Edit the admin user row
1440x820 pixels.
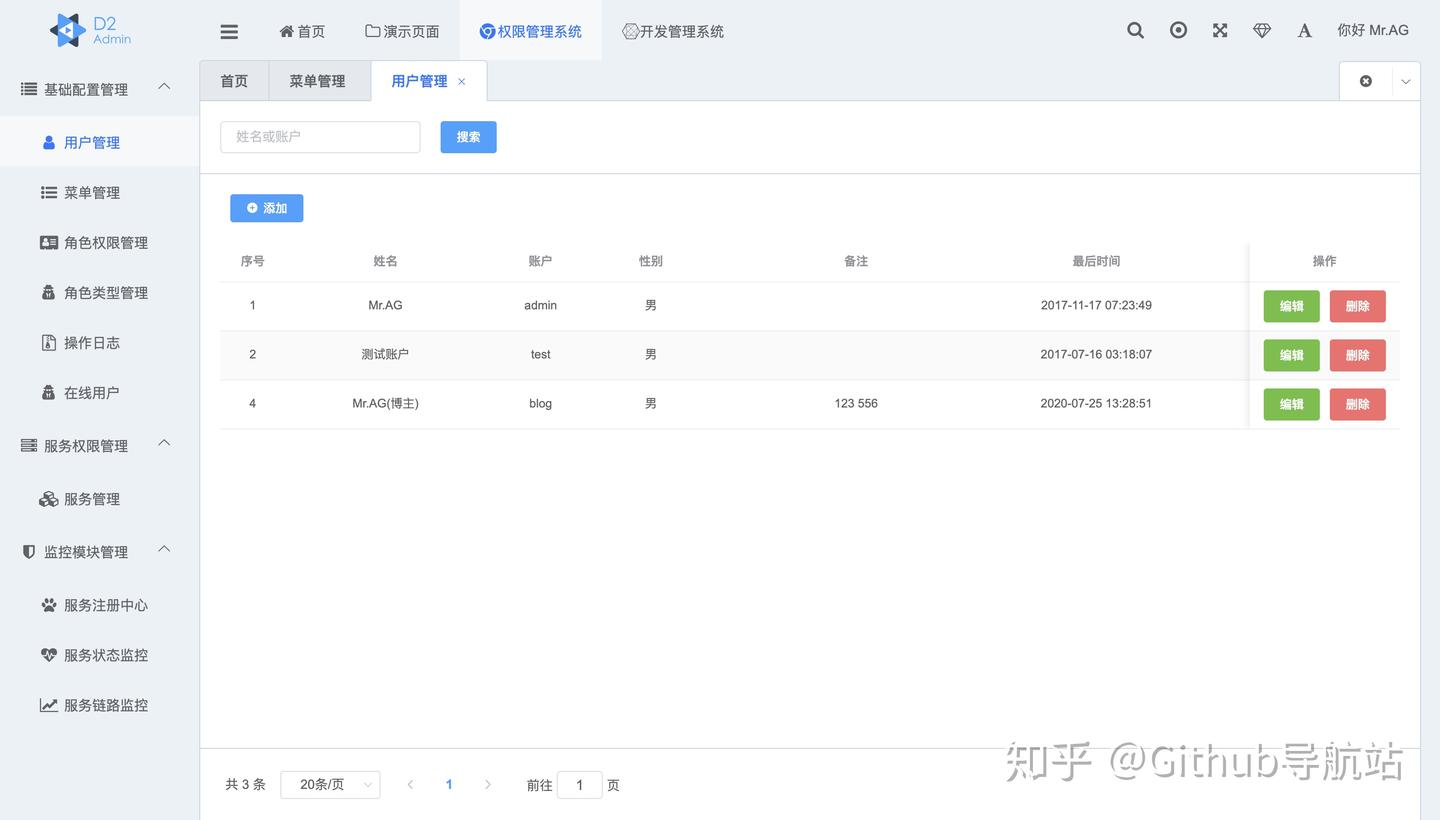pyautogui.click(x=1291, y=306)
